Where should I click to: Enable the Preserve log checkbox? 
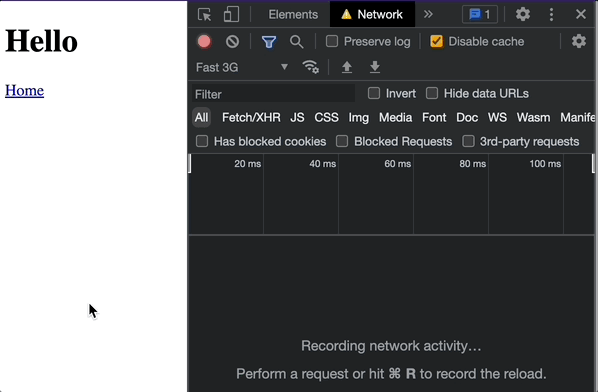pyautogui.click(x=332, y=41)
